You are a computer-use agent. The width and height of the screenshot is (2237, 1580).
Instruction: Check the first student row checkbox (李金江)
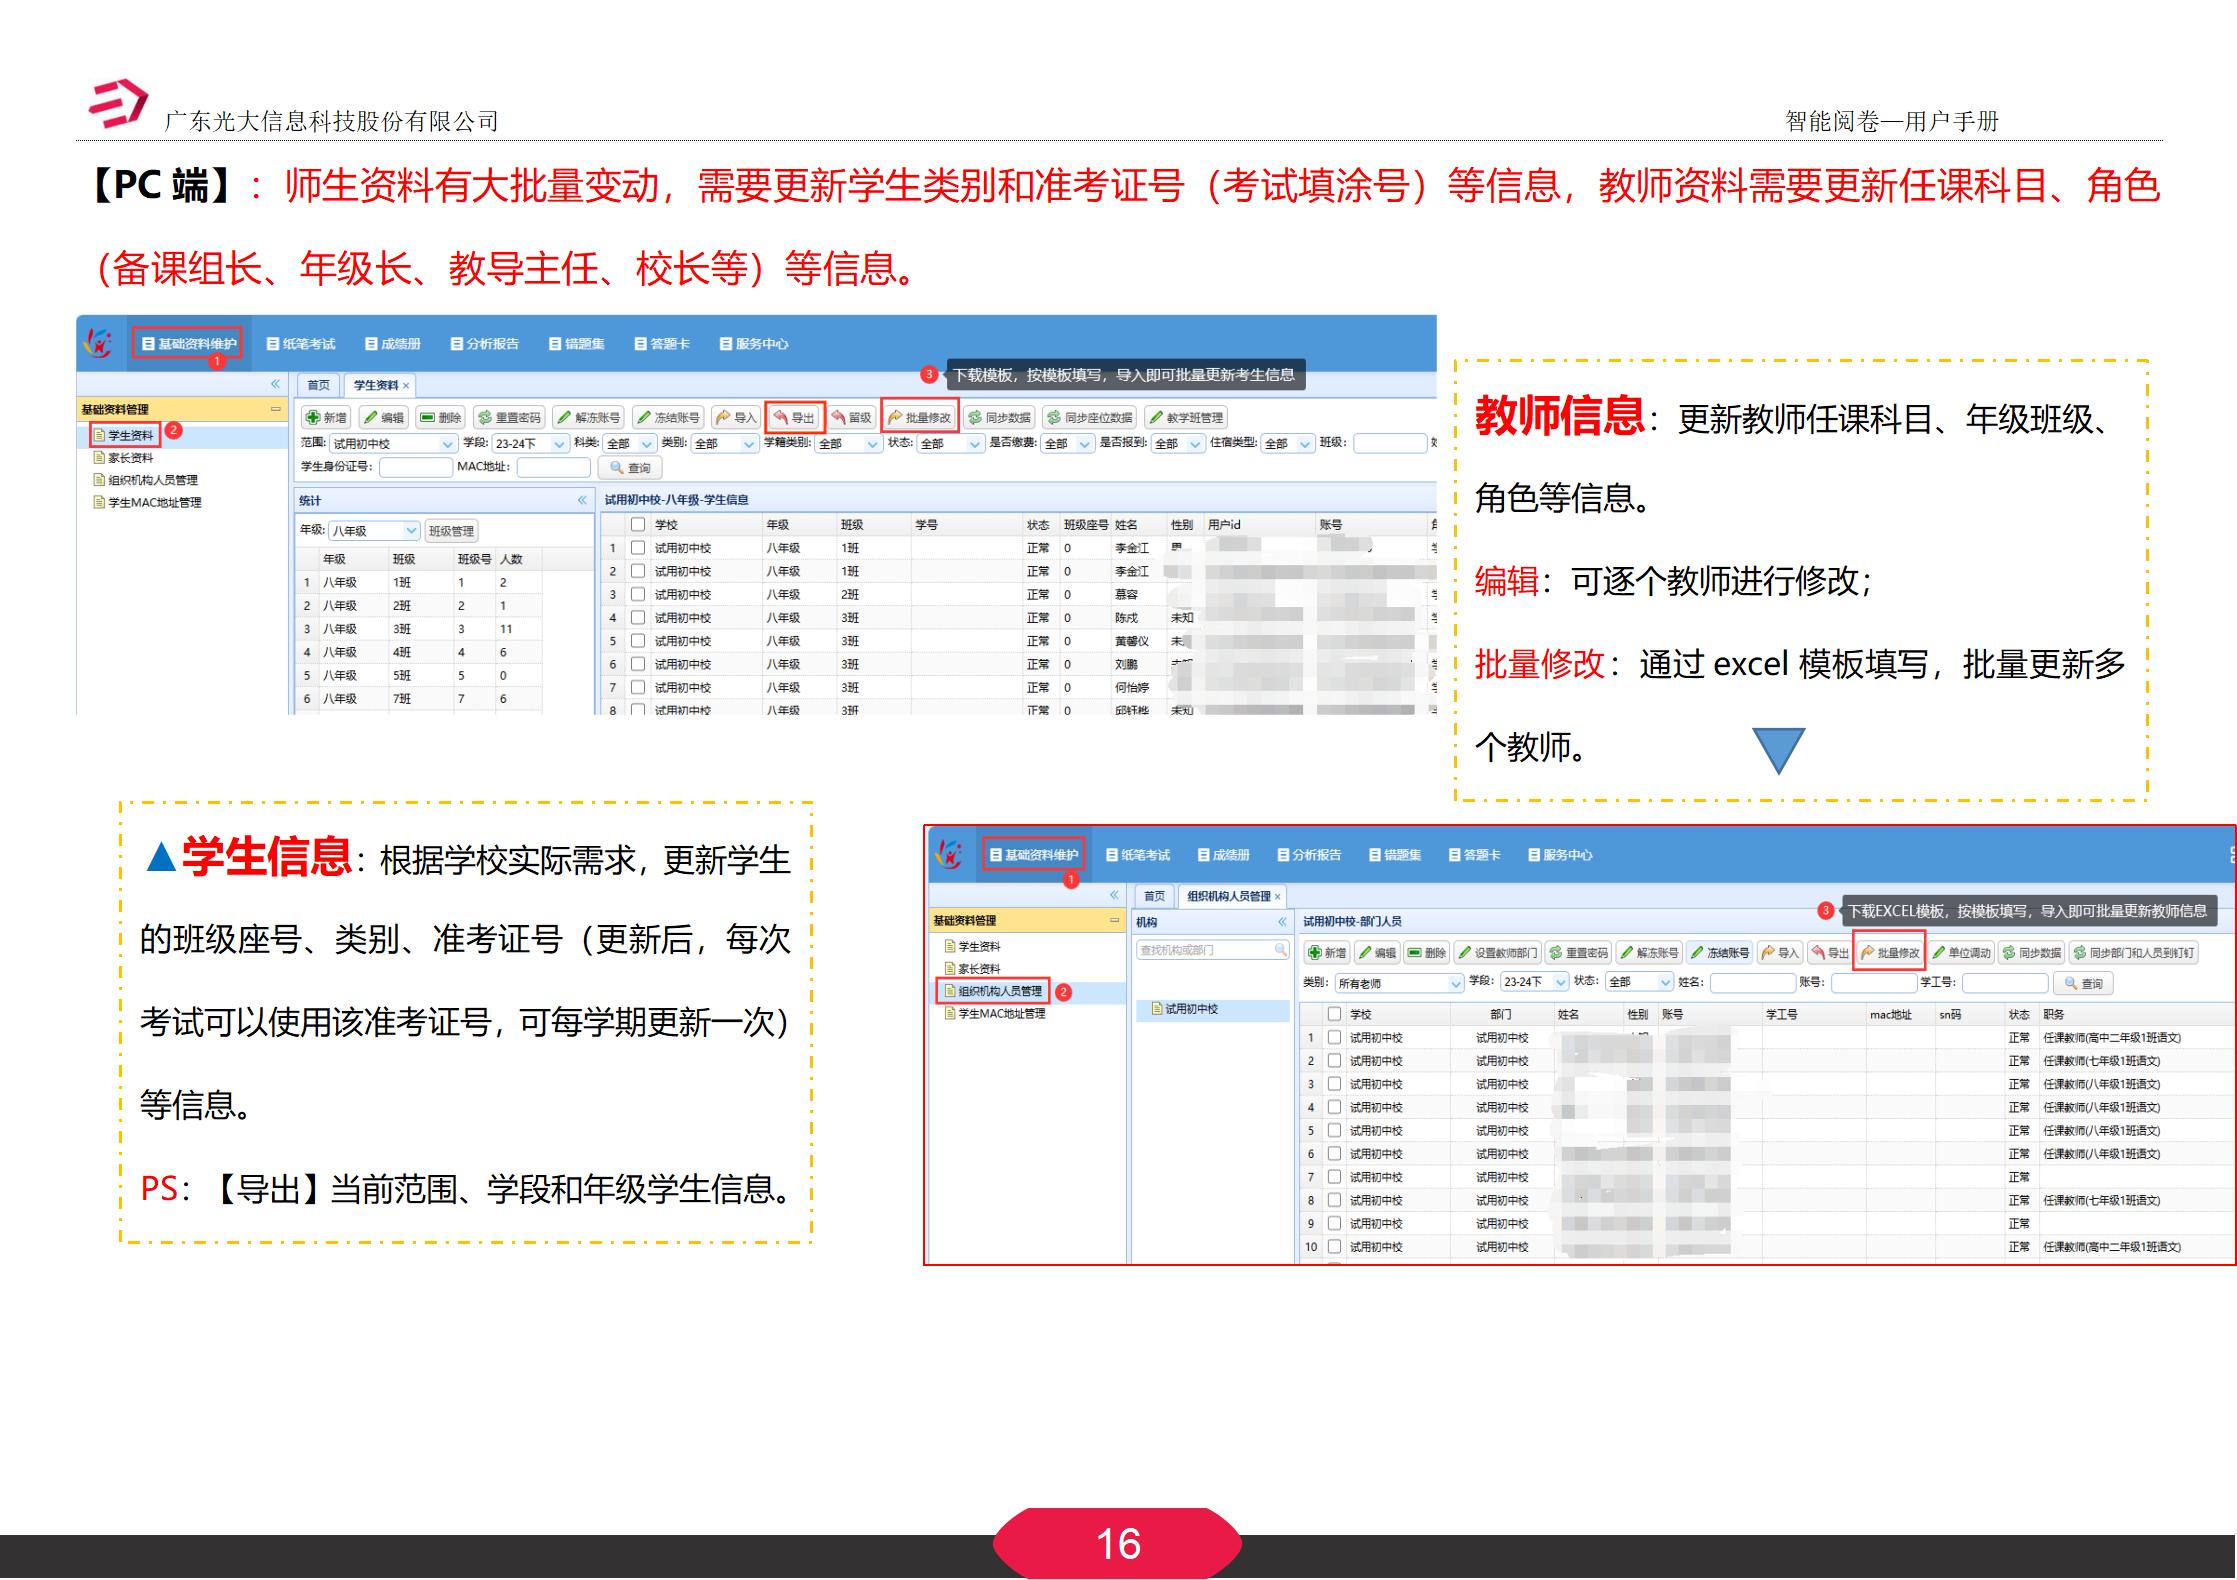(x=637, y=547)
